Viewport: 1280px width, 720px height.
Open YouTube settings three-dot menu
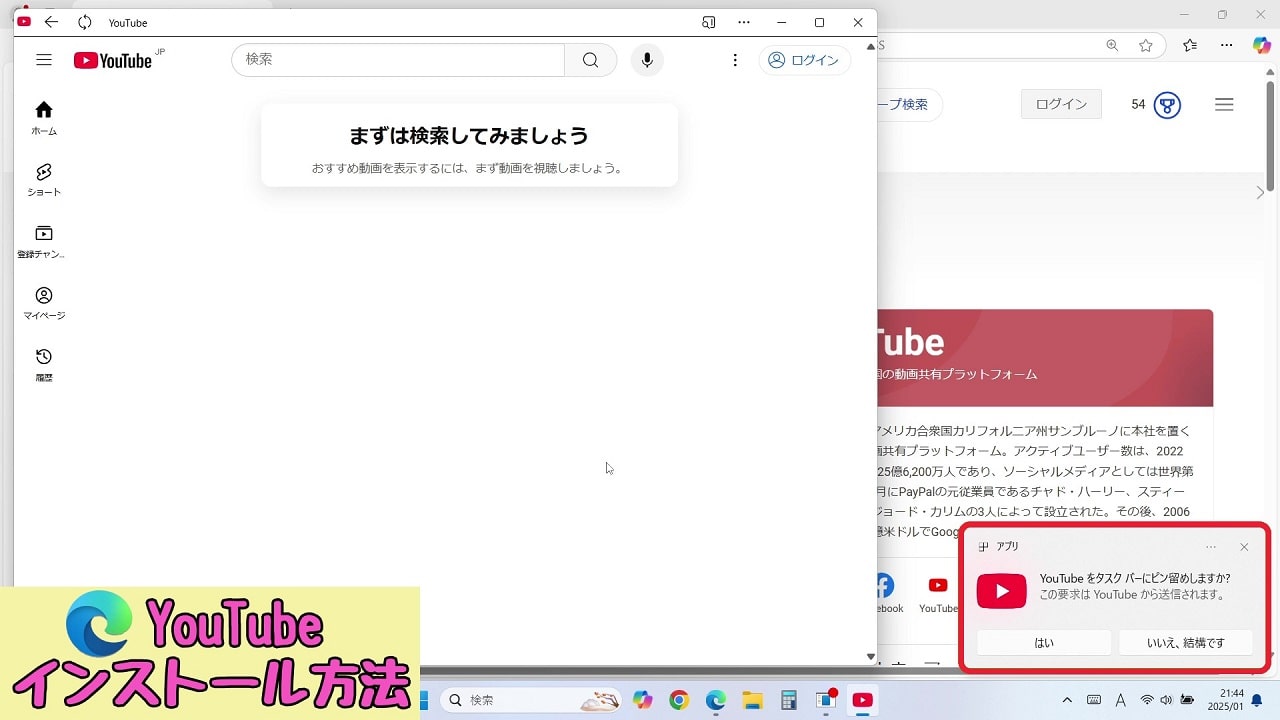(x=735, y=60)
